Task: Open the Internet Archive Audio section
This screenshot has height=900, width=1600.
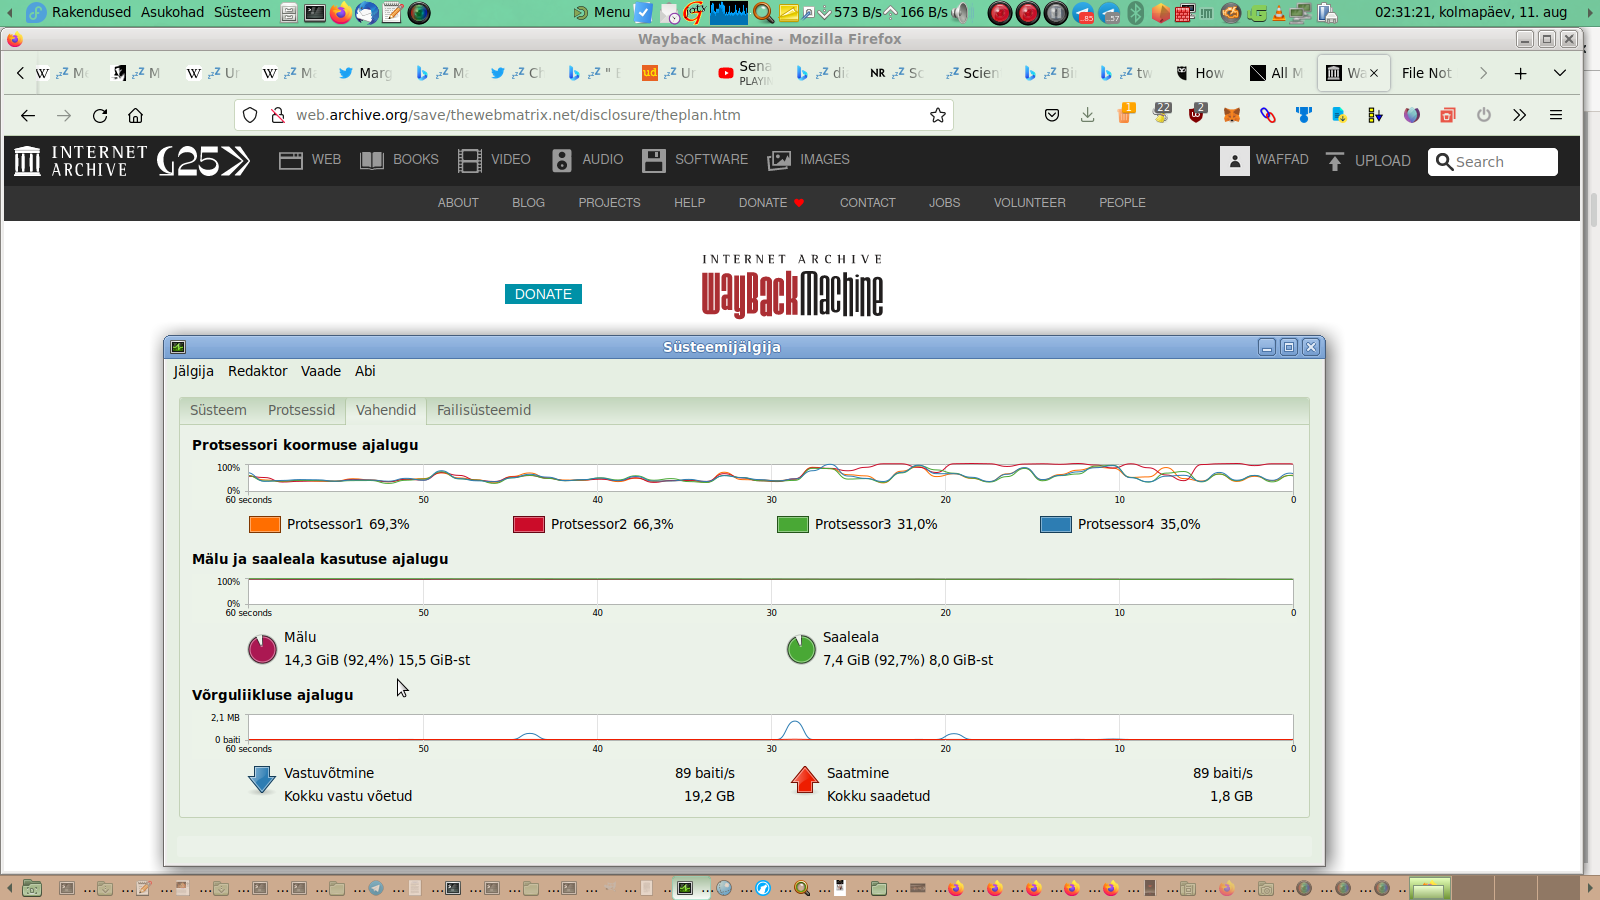Action: [x=587, y=160]
